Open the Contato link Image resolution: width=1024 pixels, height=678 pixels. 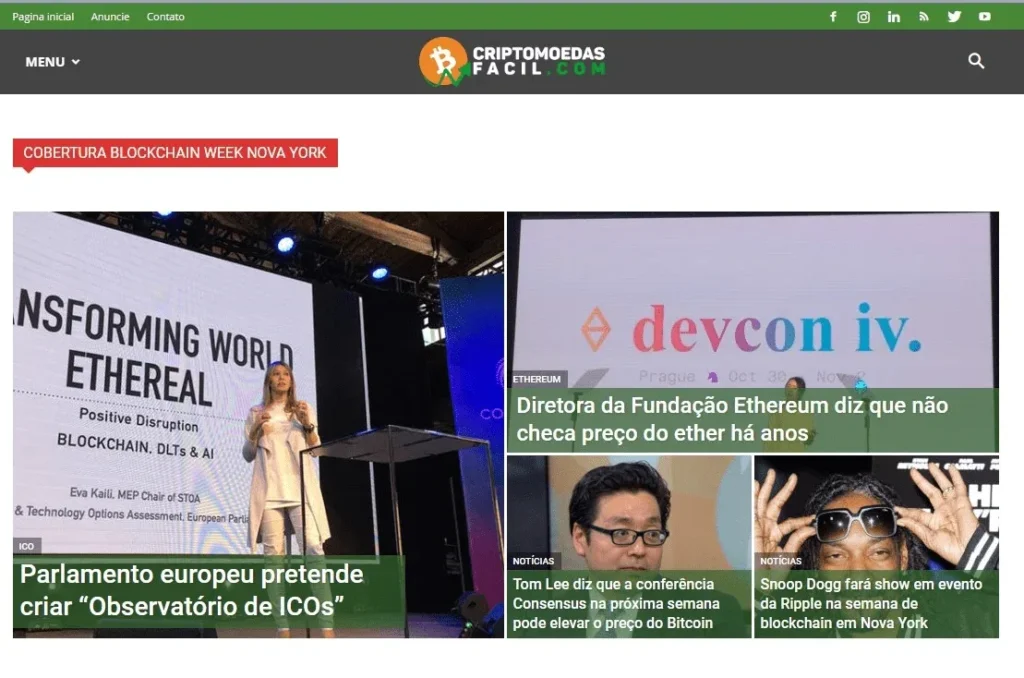[165, 17]
